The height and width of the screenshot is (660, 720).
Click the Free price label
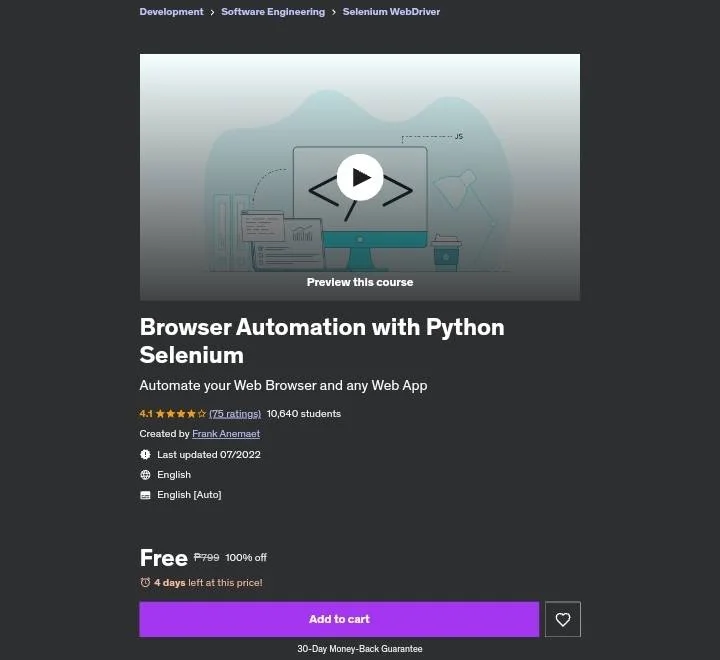tap(163, 558)
